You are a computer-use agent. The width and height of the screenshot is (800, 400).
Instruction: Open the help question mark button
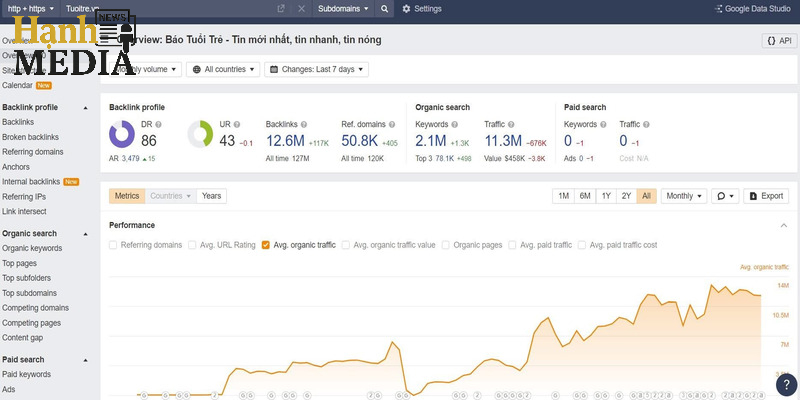(x=787, y=385)
